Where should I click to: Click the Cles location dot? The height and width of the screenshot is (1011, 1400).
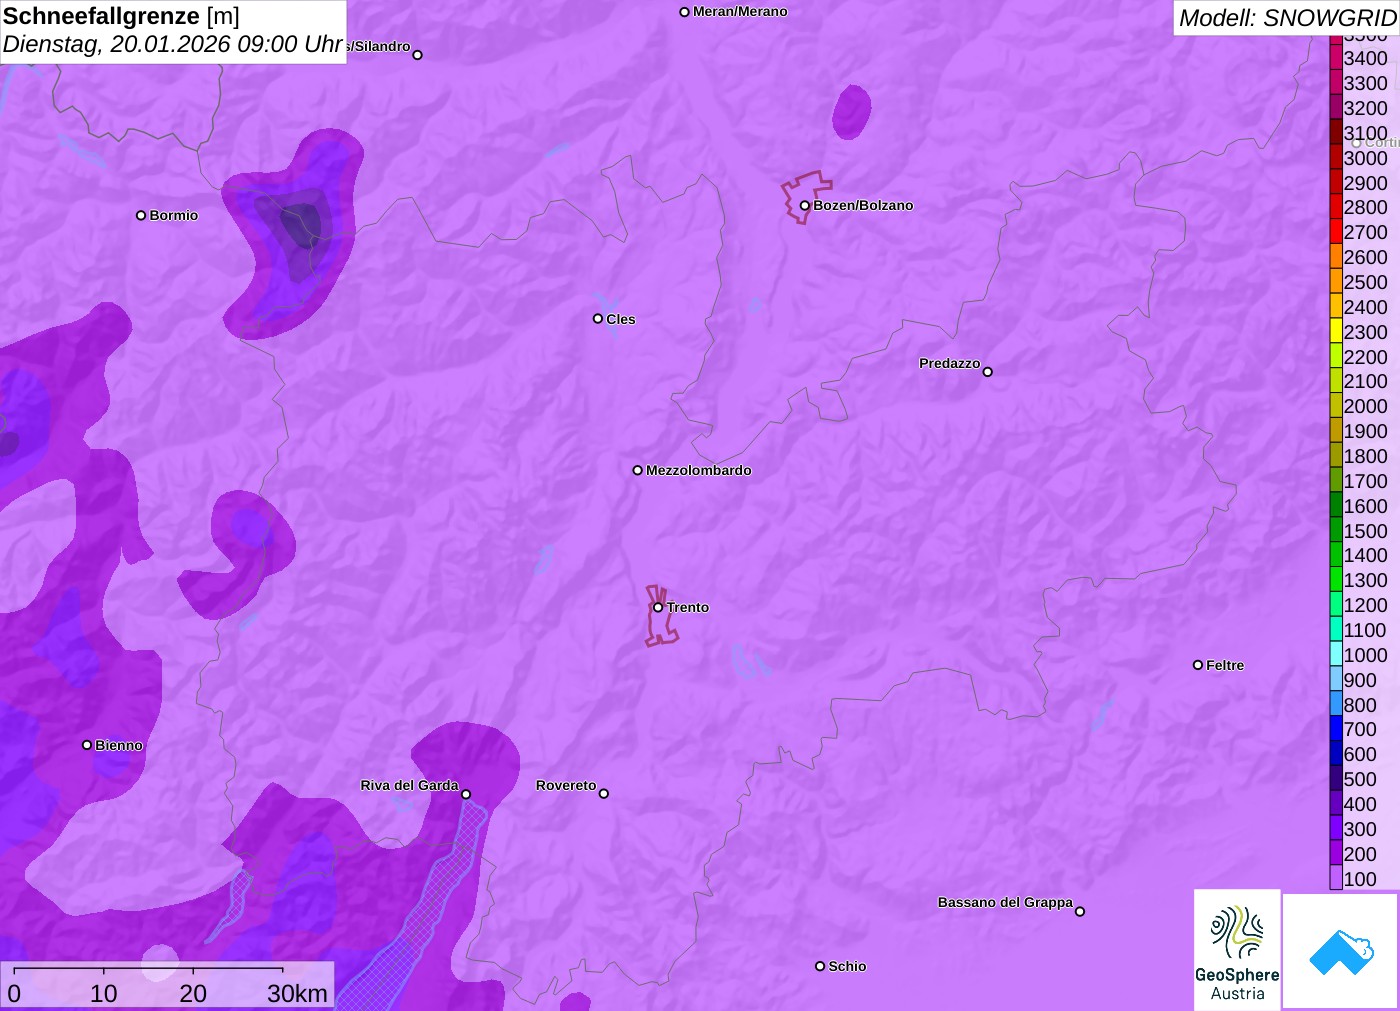pyautogui.click(x=598, y=319)
